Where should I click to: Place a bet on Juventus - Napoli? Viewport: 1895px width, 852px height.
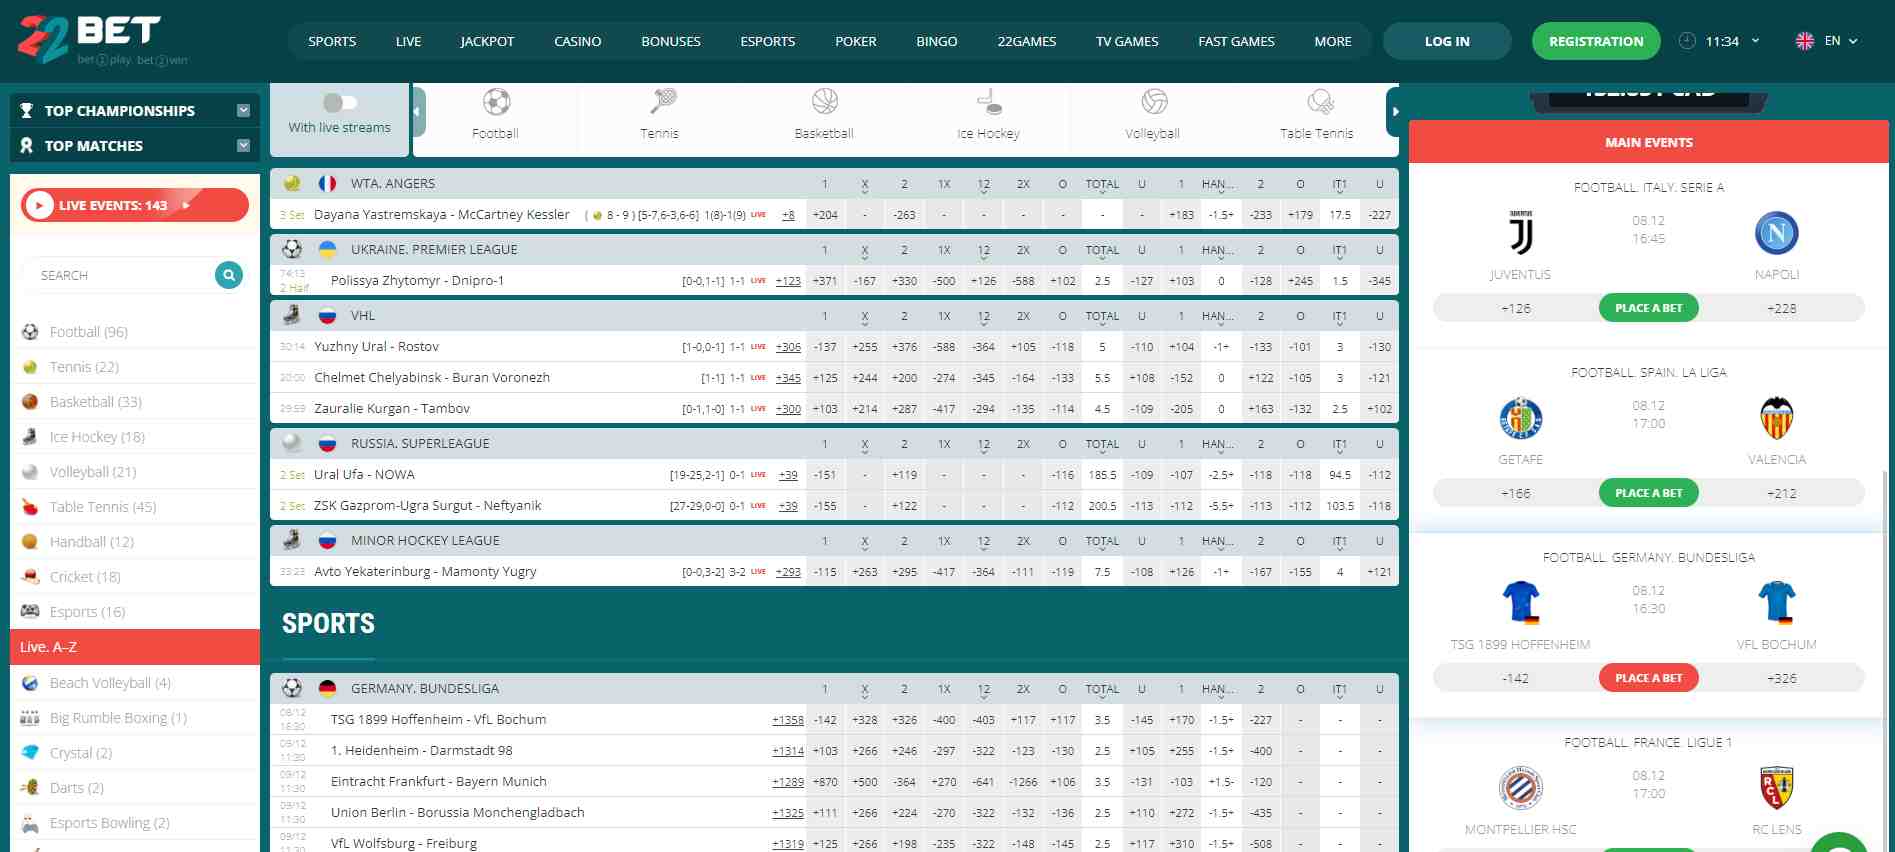click(1649, 308)
